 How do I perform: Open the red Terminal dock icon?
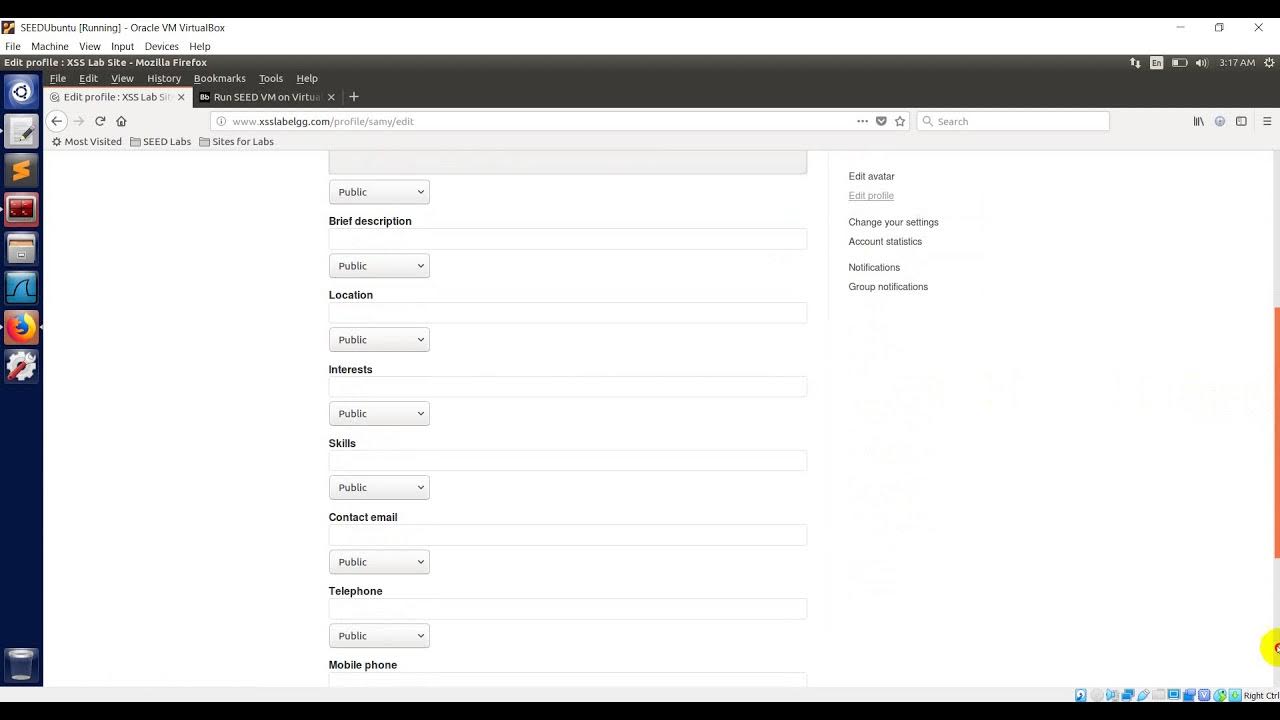21,209
